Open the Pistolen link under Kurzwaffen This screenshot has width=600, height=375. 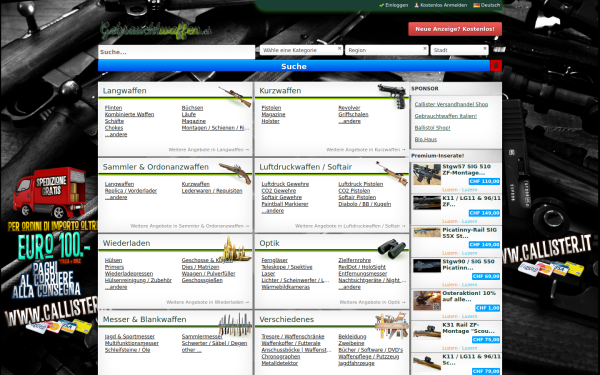click(x=271, y=108)
